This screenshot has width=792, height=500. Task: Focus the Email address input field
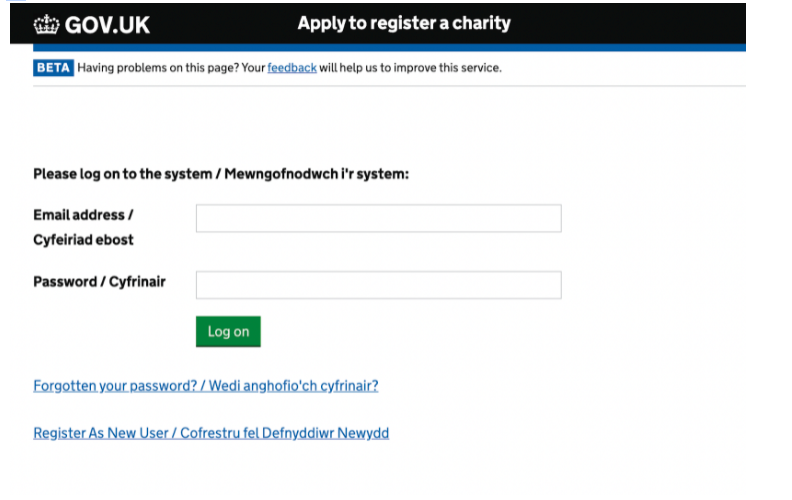coord(378,219)
